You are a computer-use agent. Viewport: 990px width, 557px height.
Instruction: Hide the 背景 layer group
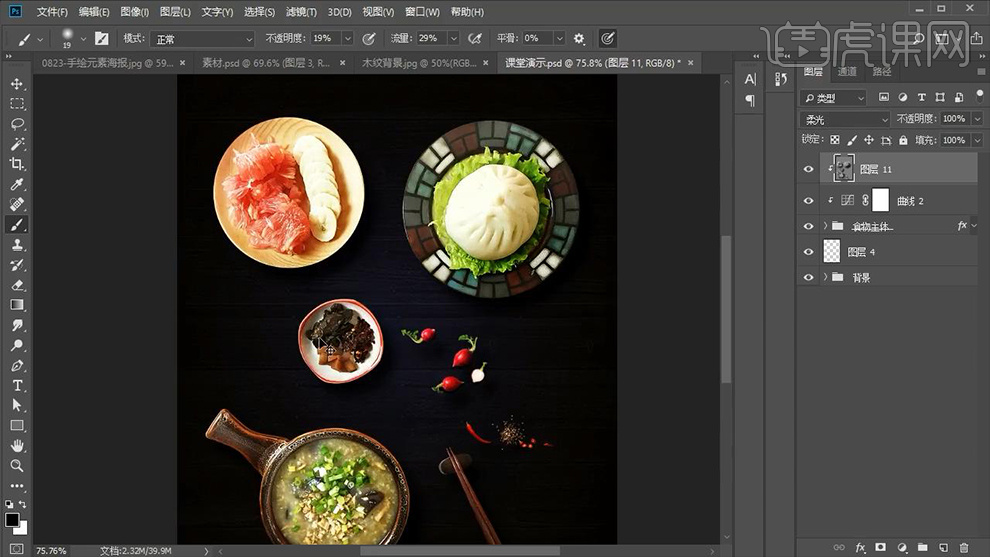[x=809, y=277]
